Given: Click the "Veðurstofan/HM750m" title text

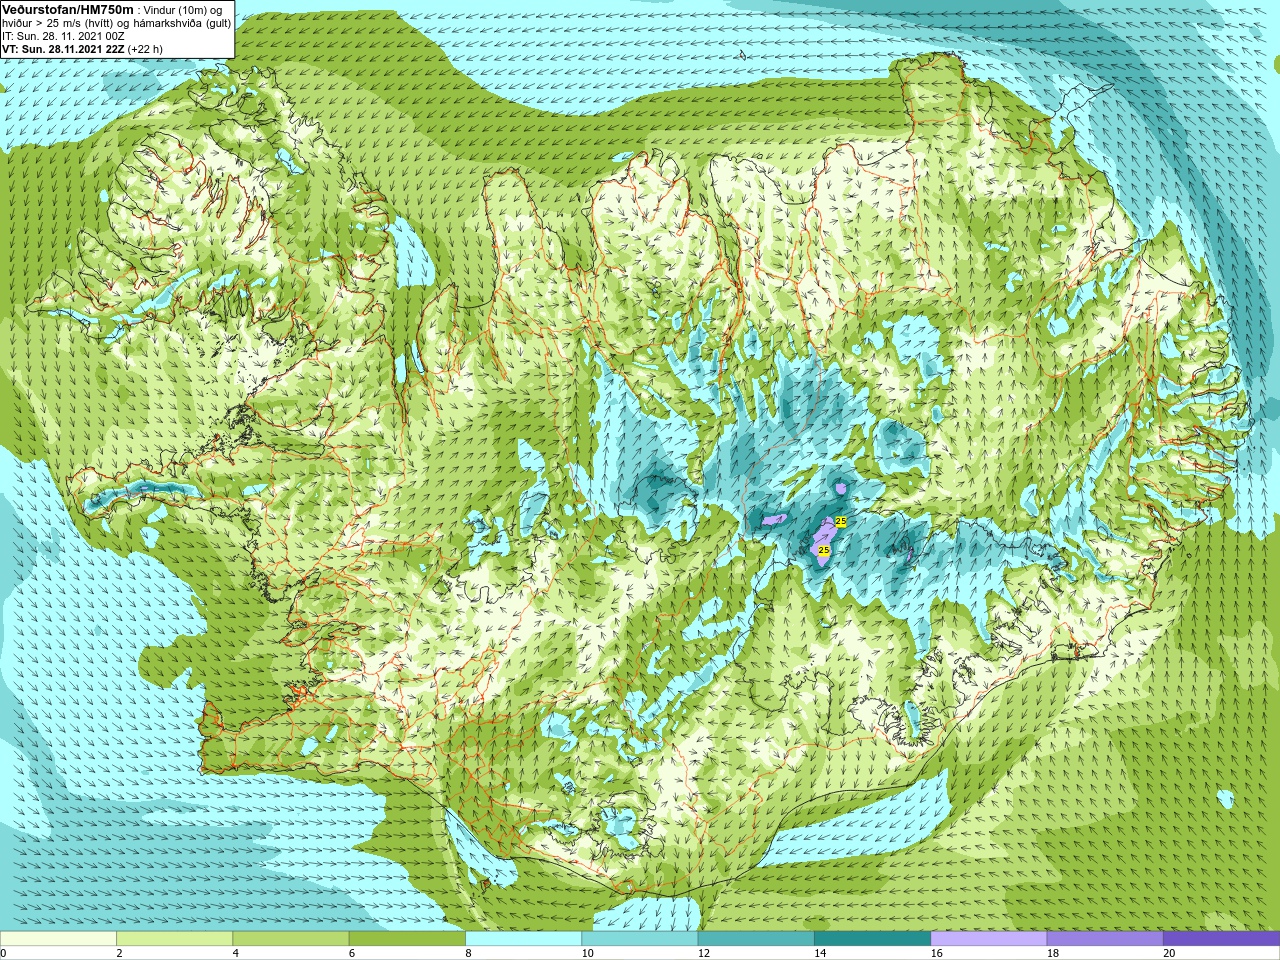Looking at the screenshot, I should [x=68, y=9].
